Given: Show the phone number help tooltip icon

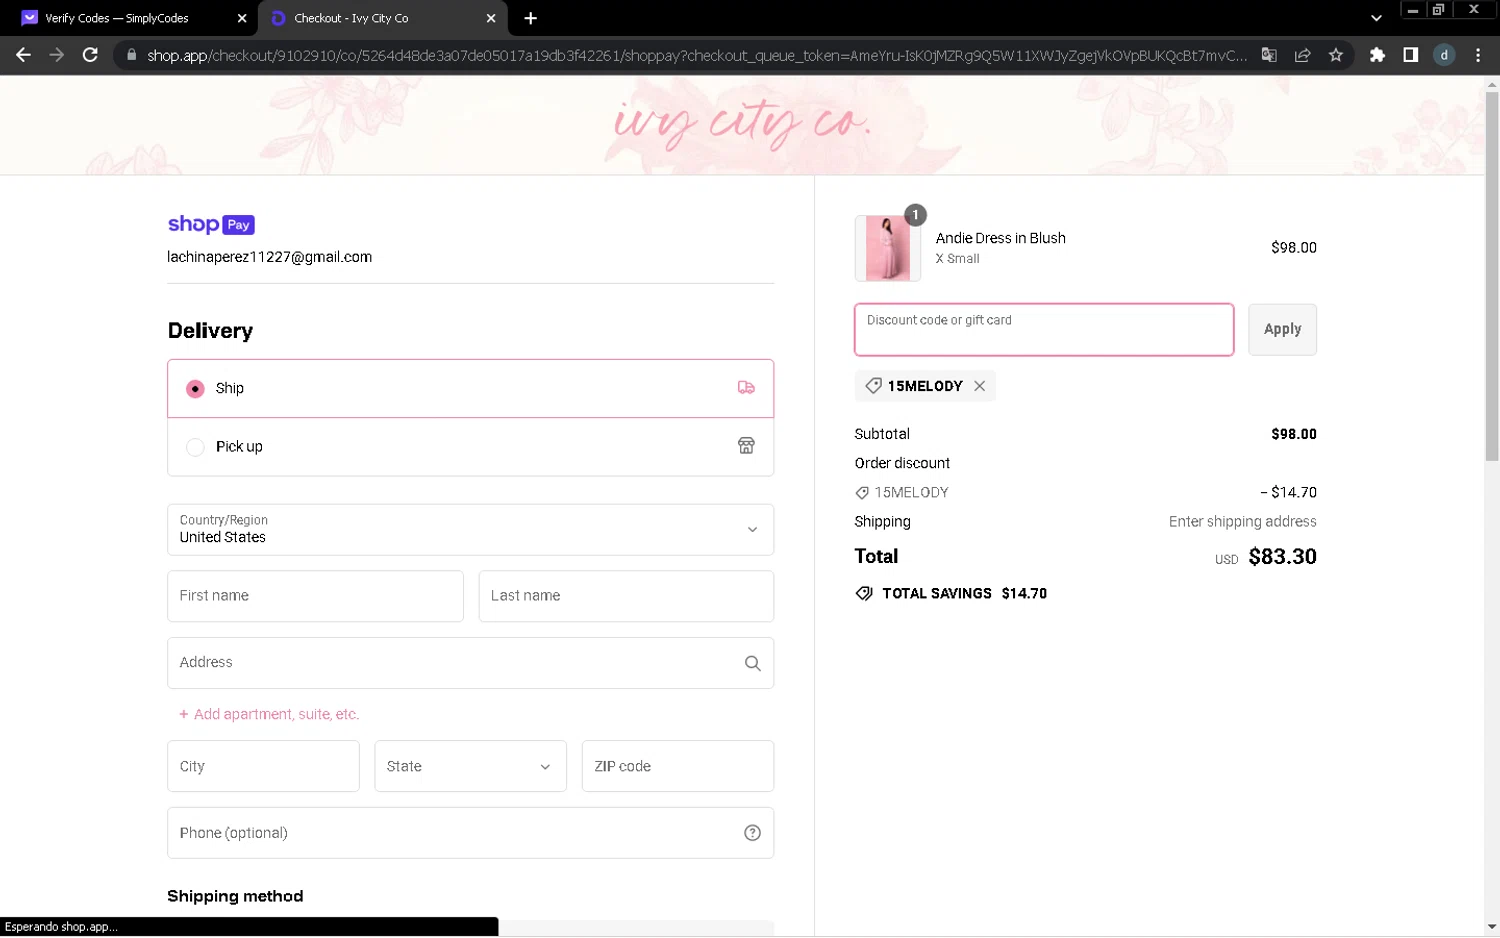Looking at the screenshot, I should (752, 833).
